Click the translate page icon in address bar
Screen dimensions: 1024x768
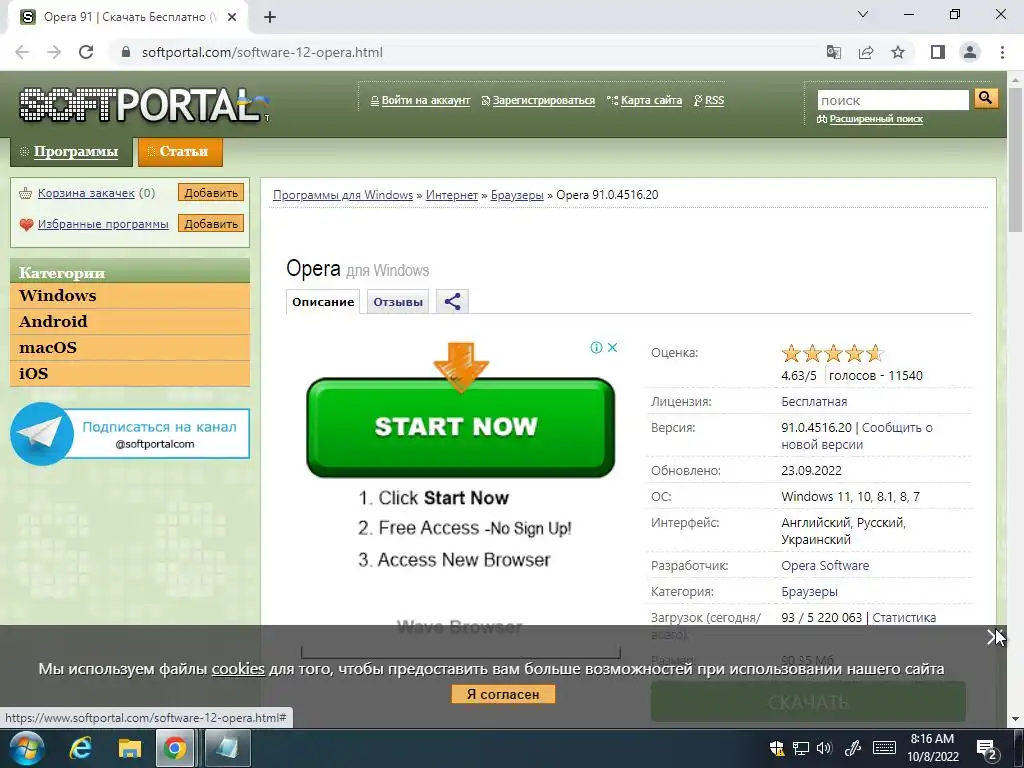[834, 52]
